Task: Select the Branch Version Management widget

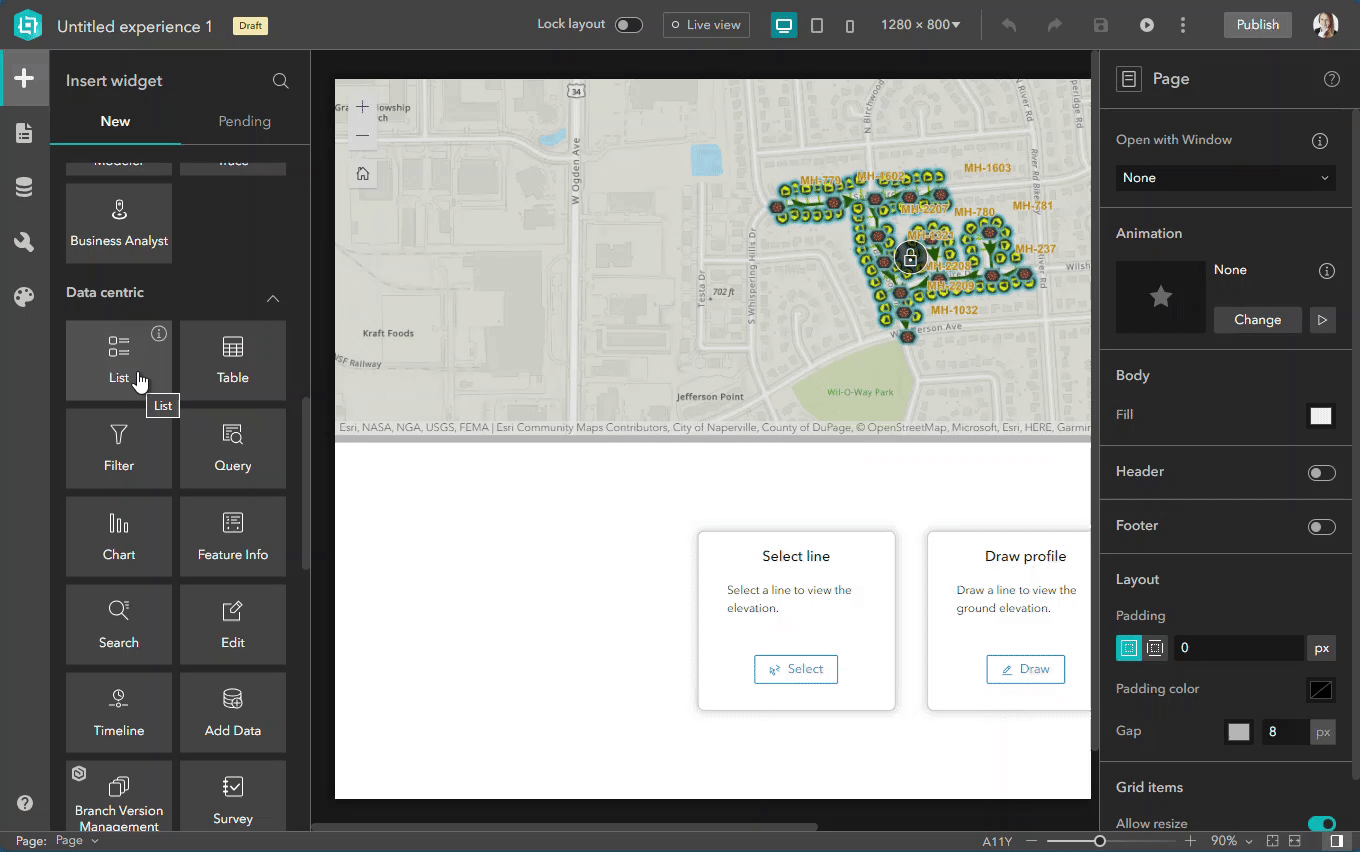Action: (119, 796)
